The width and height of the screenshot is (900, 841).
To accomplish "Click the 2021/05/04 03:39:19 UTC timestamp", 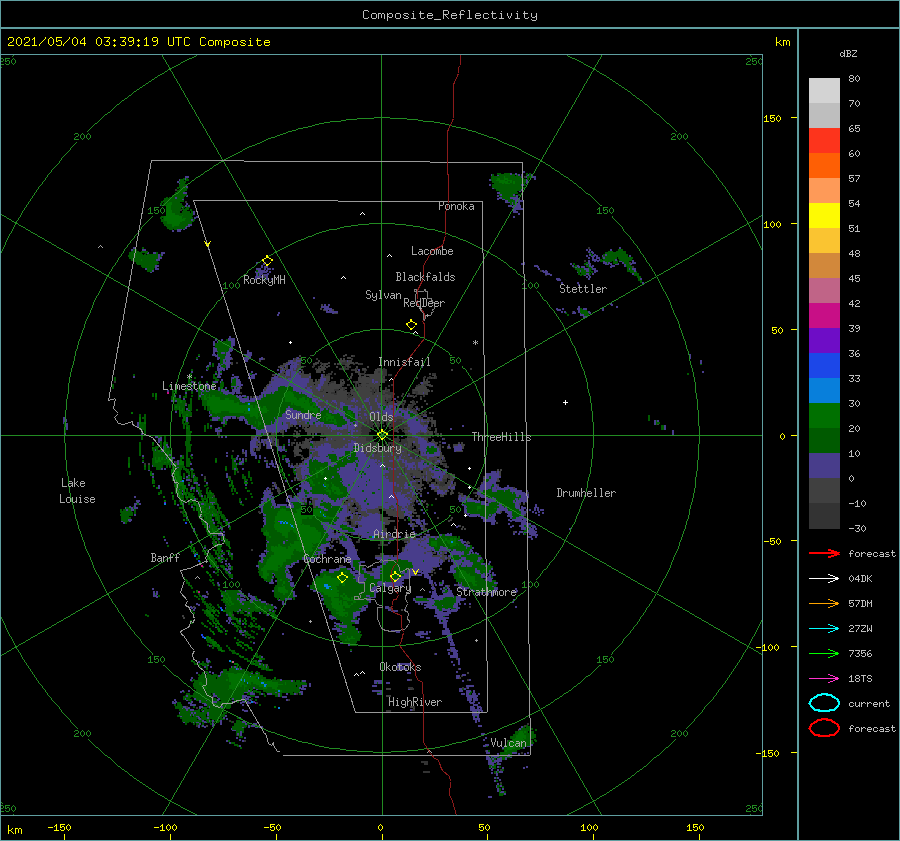I will [98, 42].
